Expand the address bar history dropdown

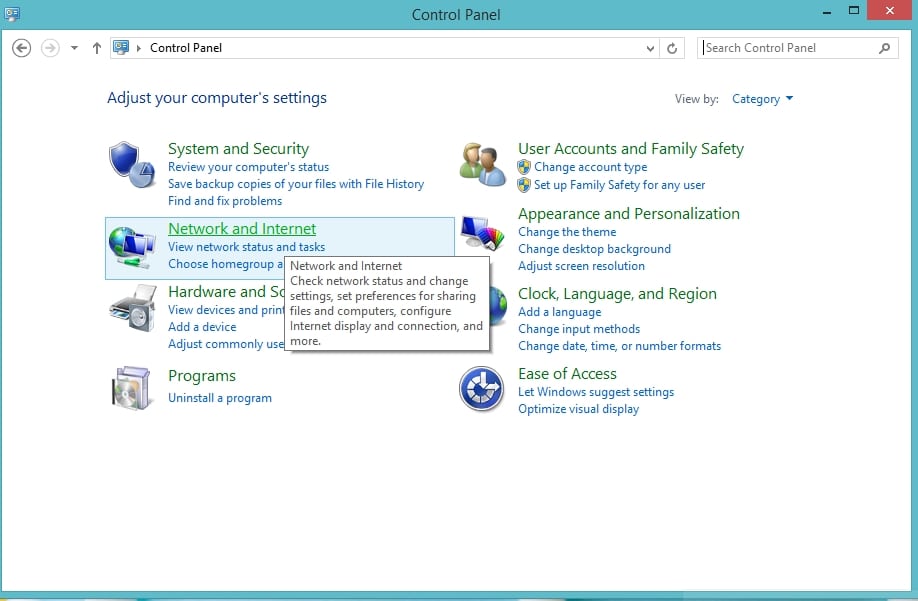(x=650, y=48)
